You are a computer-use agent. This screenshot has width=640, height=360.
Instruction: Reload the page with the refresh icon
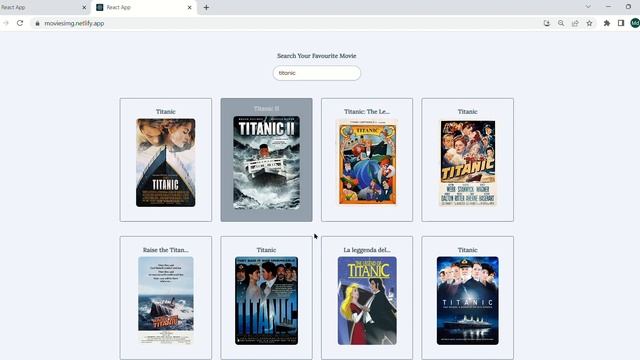[x=20, y=23]
